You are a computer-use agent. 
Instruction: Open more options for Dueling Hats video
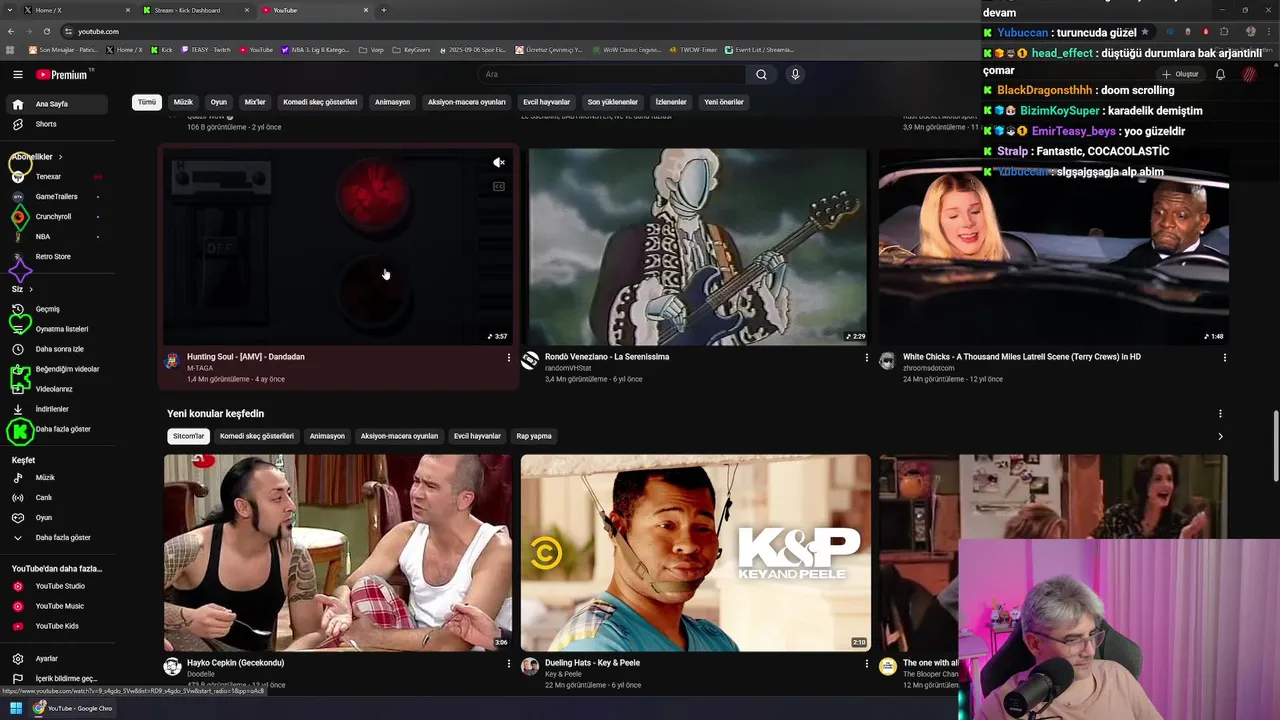(866, 664)
